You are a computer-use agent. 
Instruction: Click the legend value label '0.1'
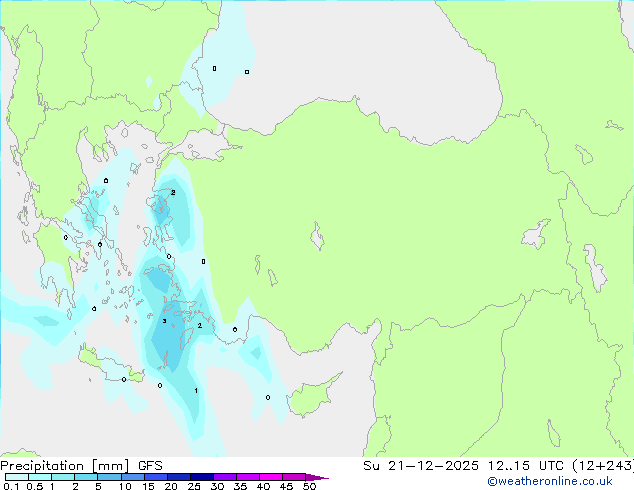point(11,486)
